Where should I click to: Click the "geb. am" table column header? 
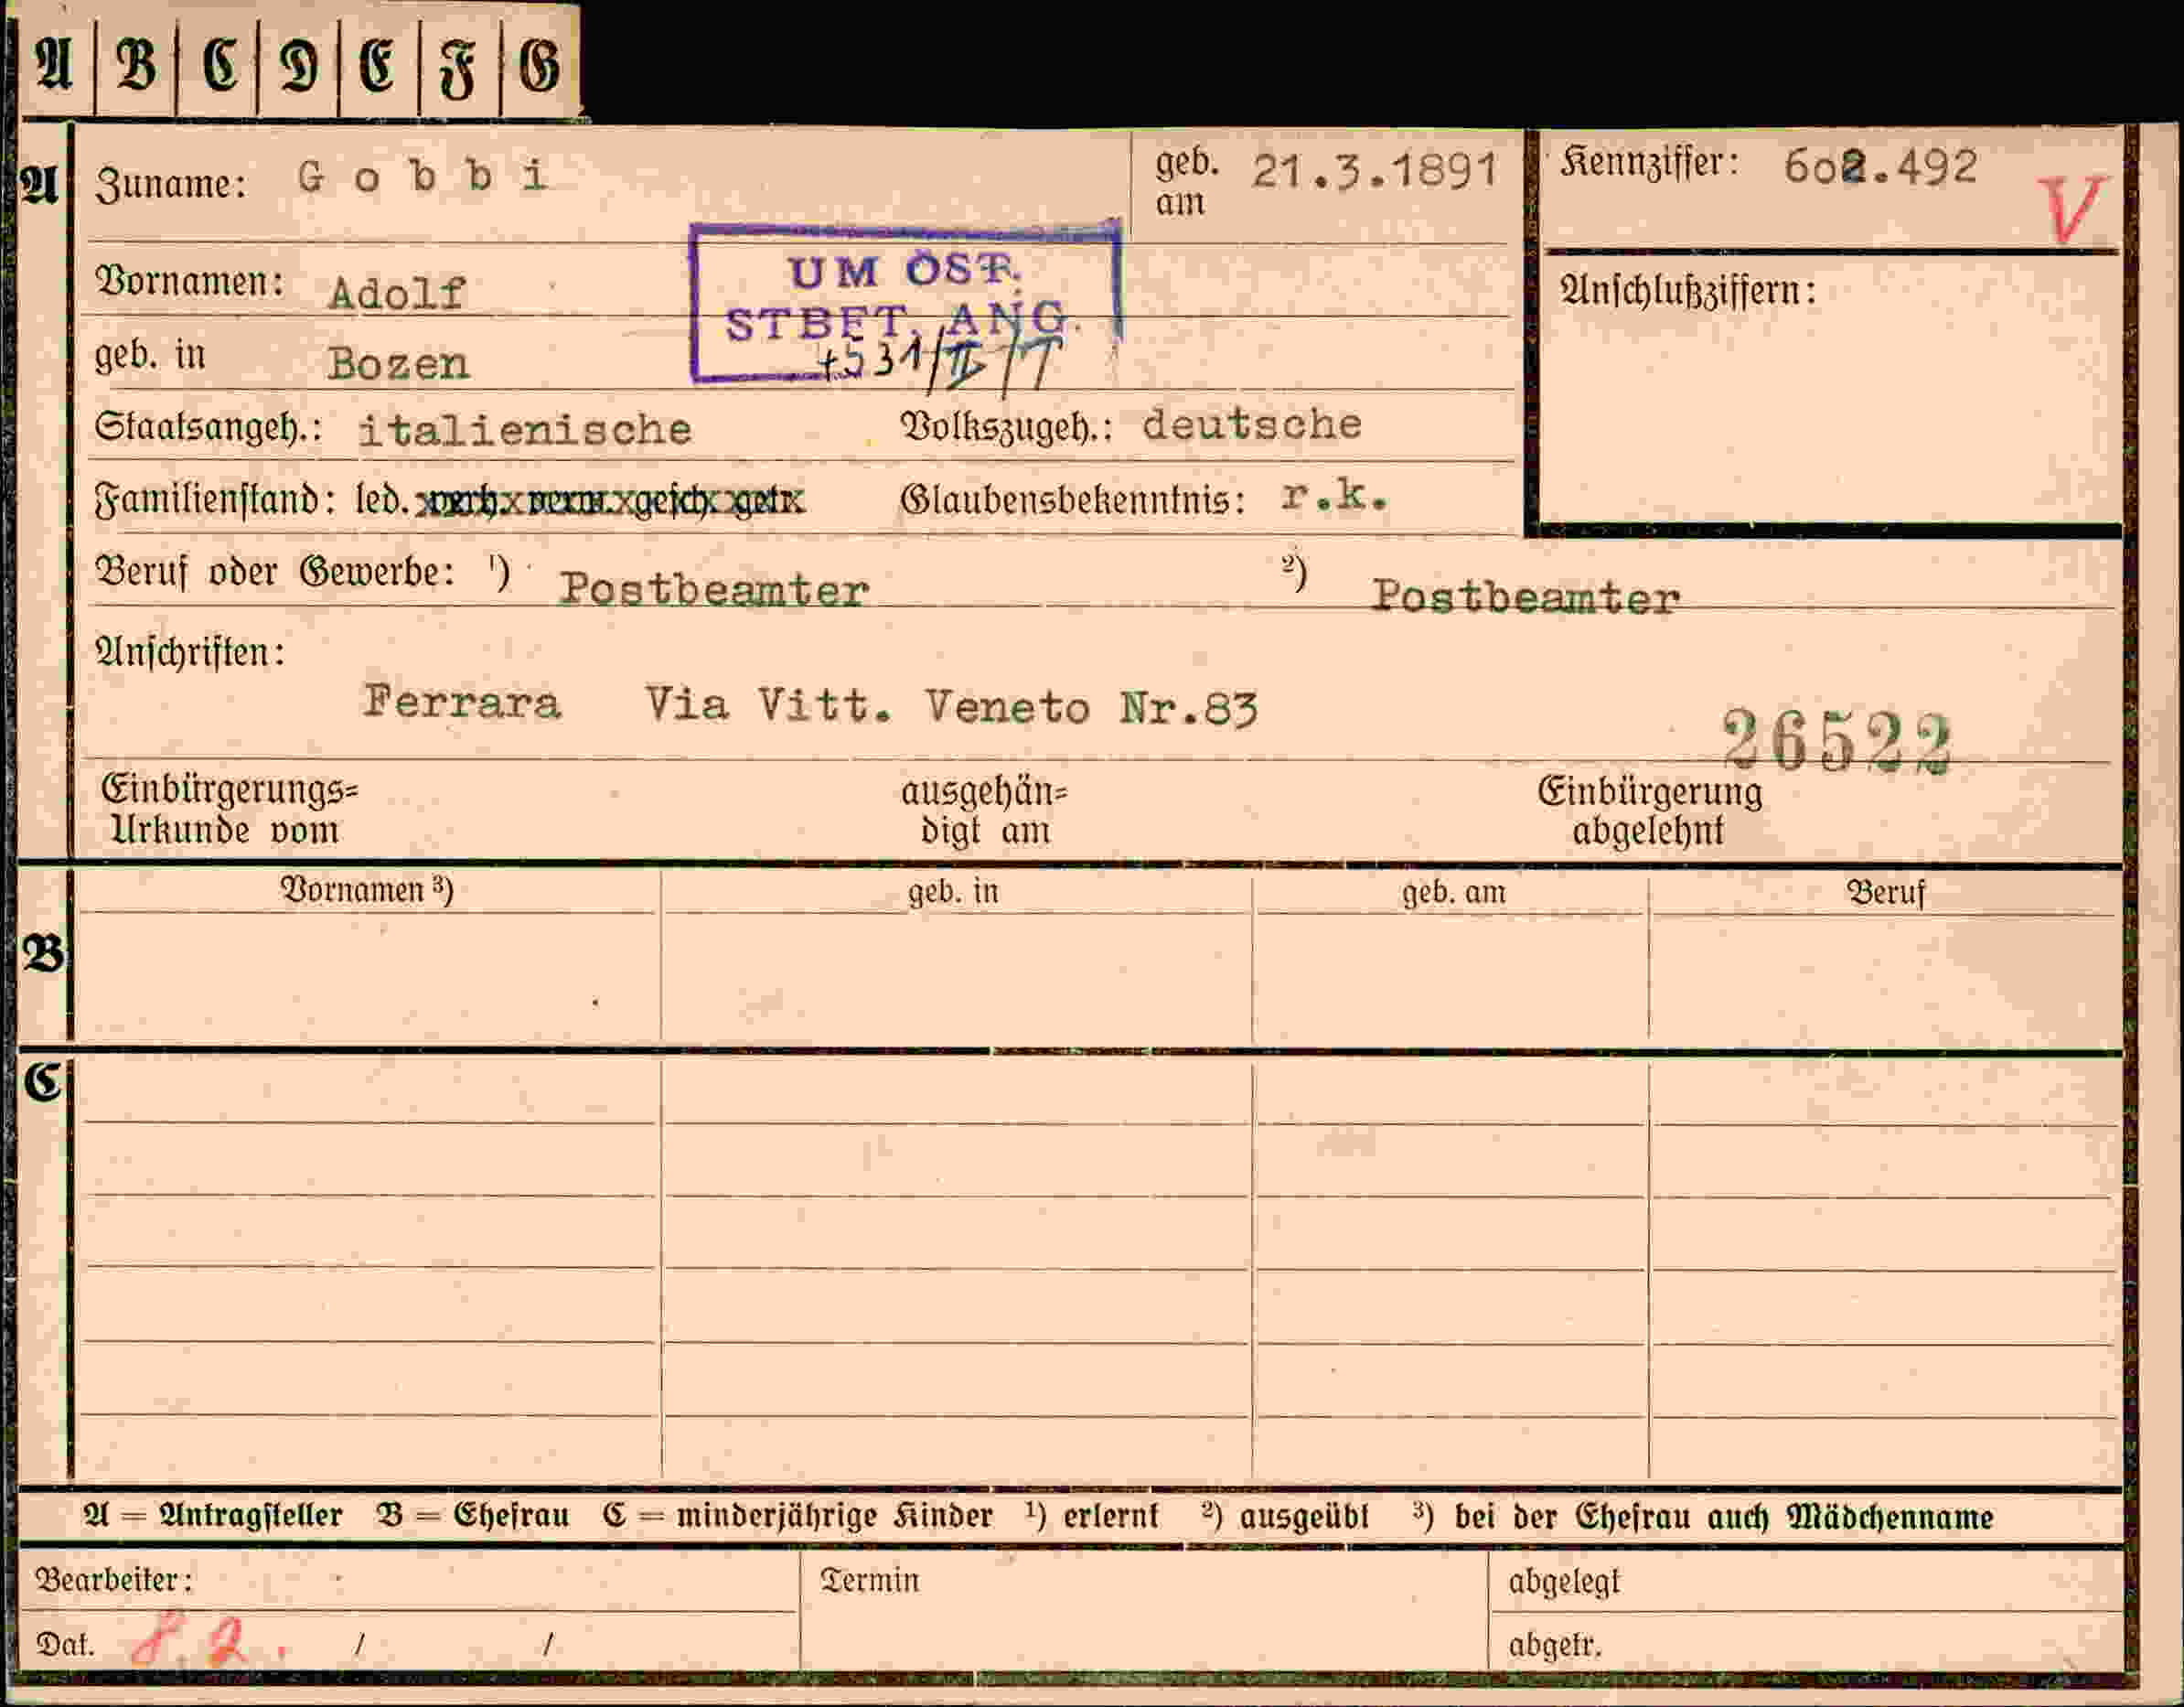[x=1453, y=892]
